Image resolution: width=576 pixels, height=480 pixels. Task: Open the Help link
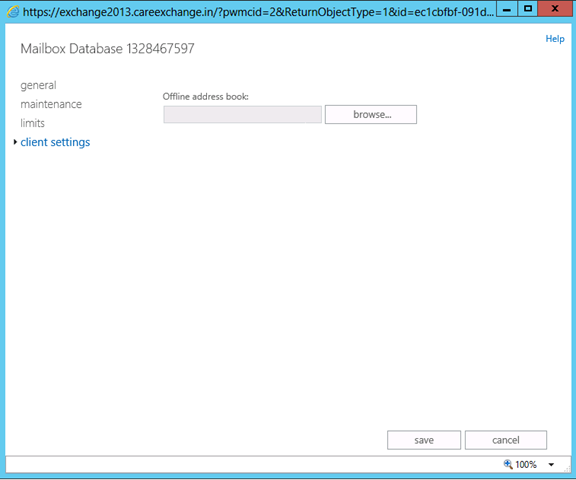555,39
